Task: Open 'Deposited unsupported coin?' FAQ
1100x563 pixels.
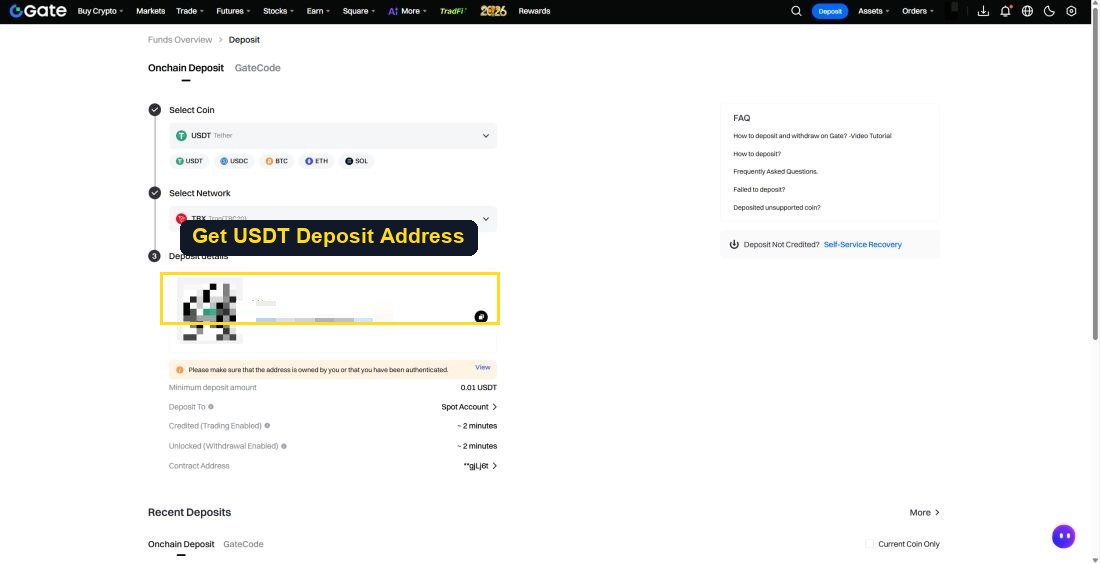Action: click(777, 208)
